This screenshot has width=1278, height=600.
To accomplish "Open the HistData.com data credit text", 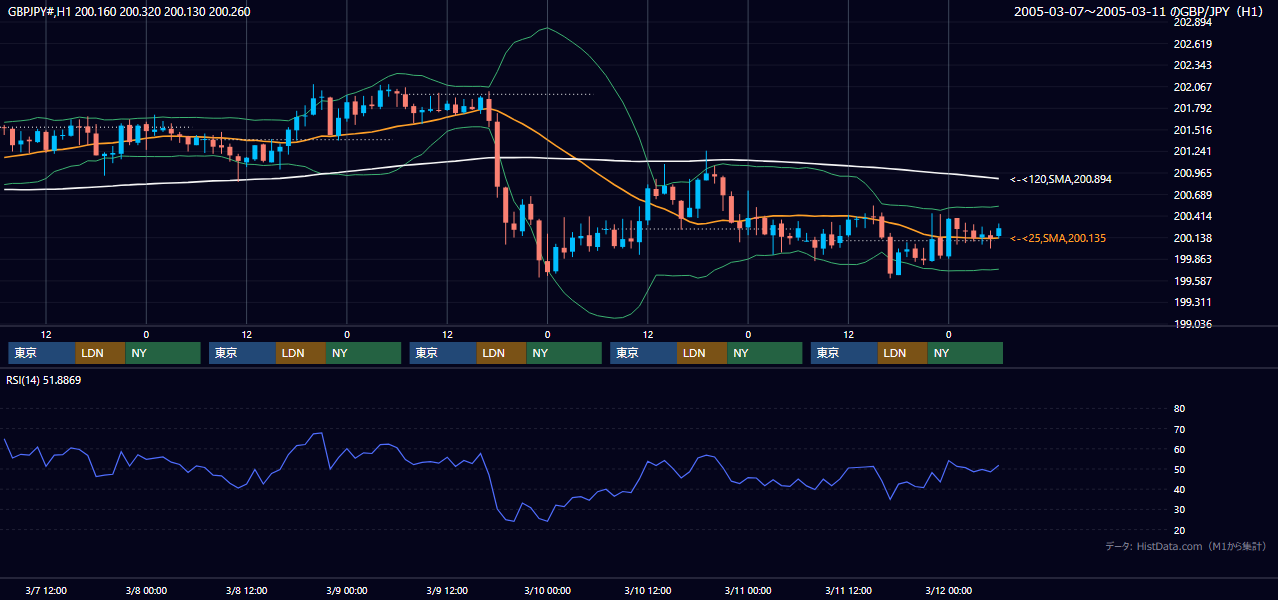I will [x=1185, y=546].
